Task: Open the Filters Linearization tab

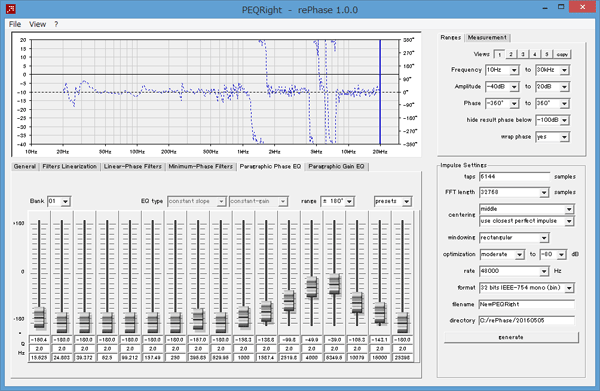Action: coord(70,166)
